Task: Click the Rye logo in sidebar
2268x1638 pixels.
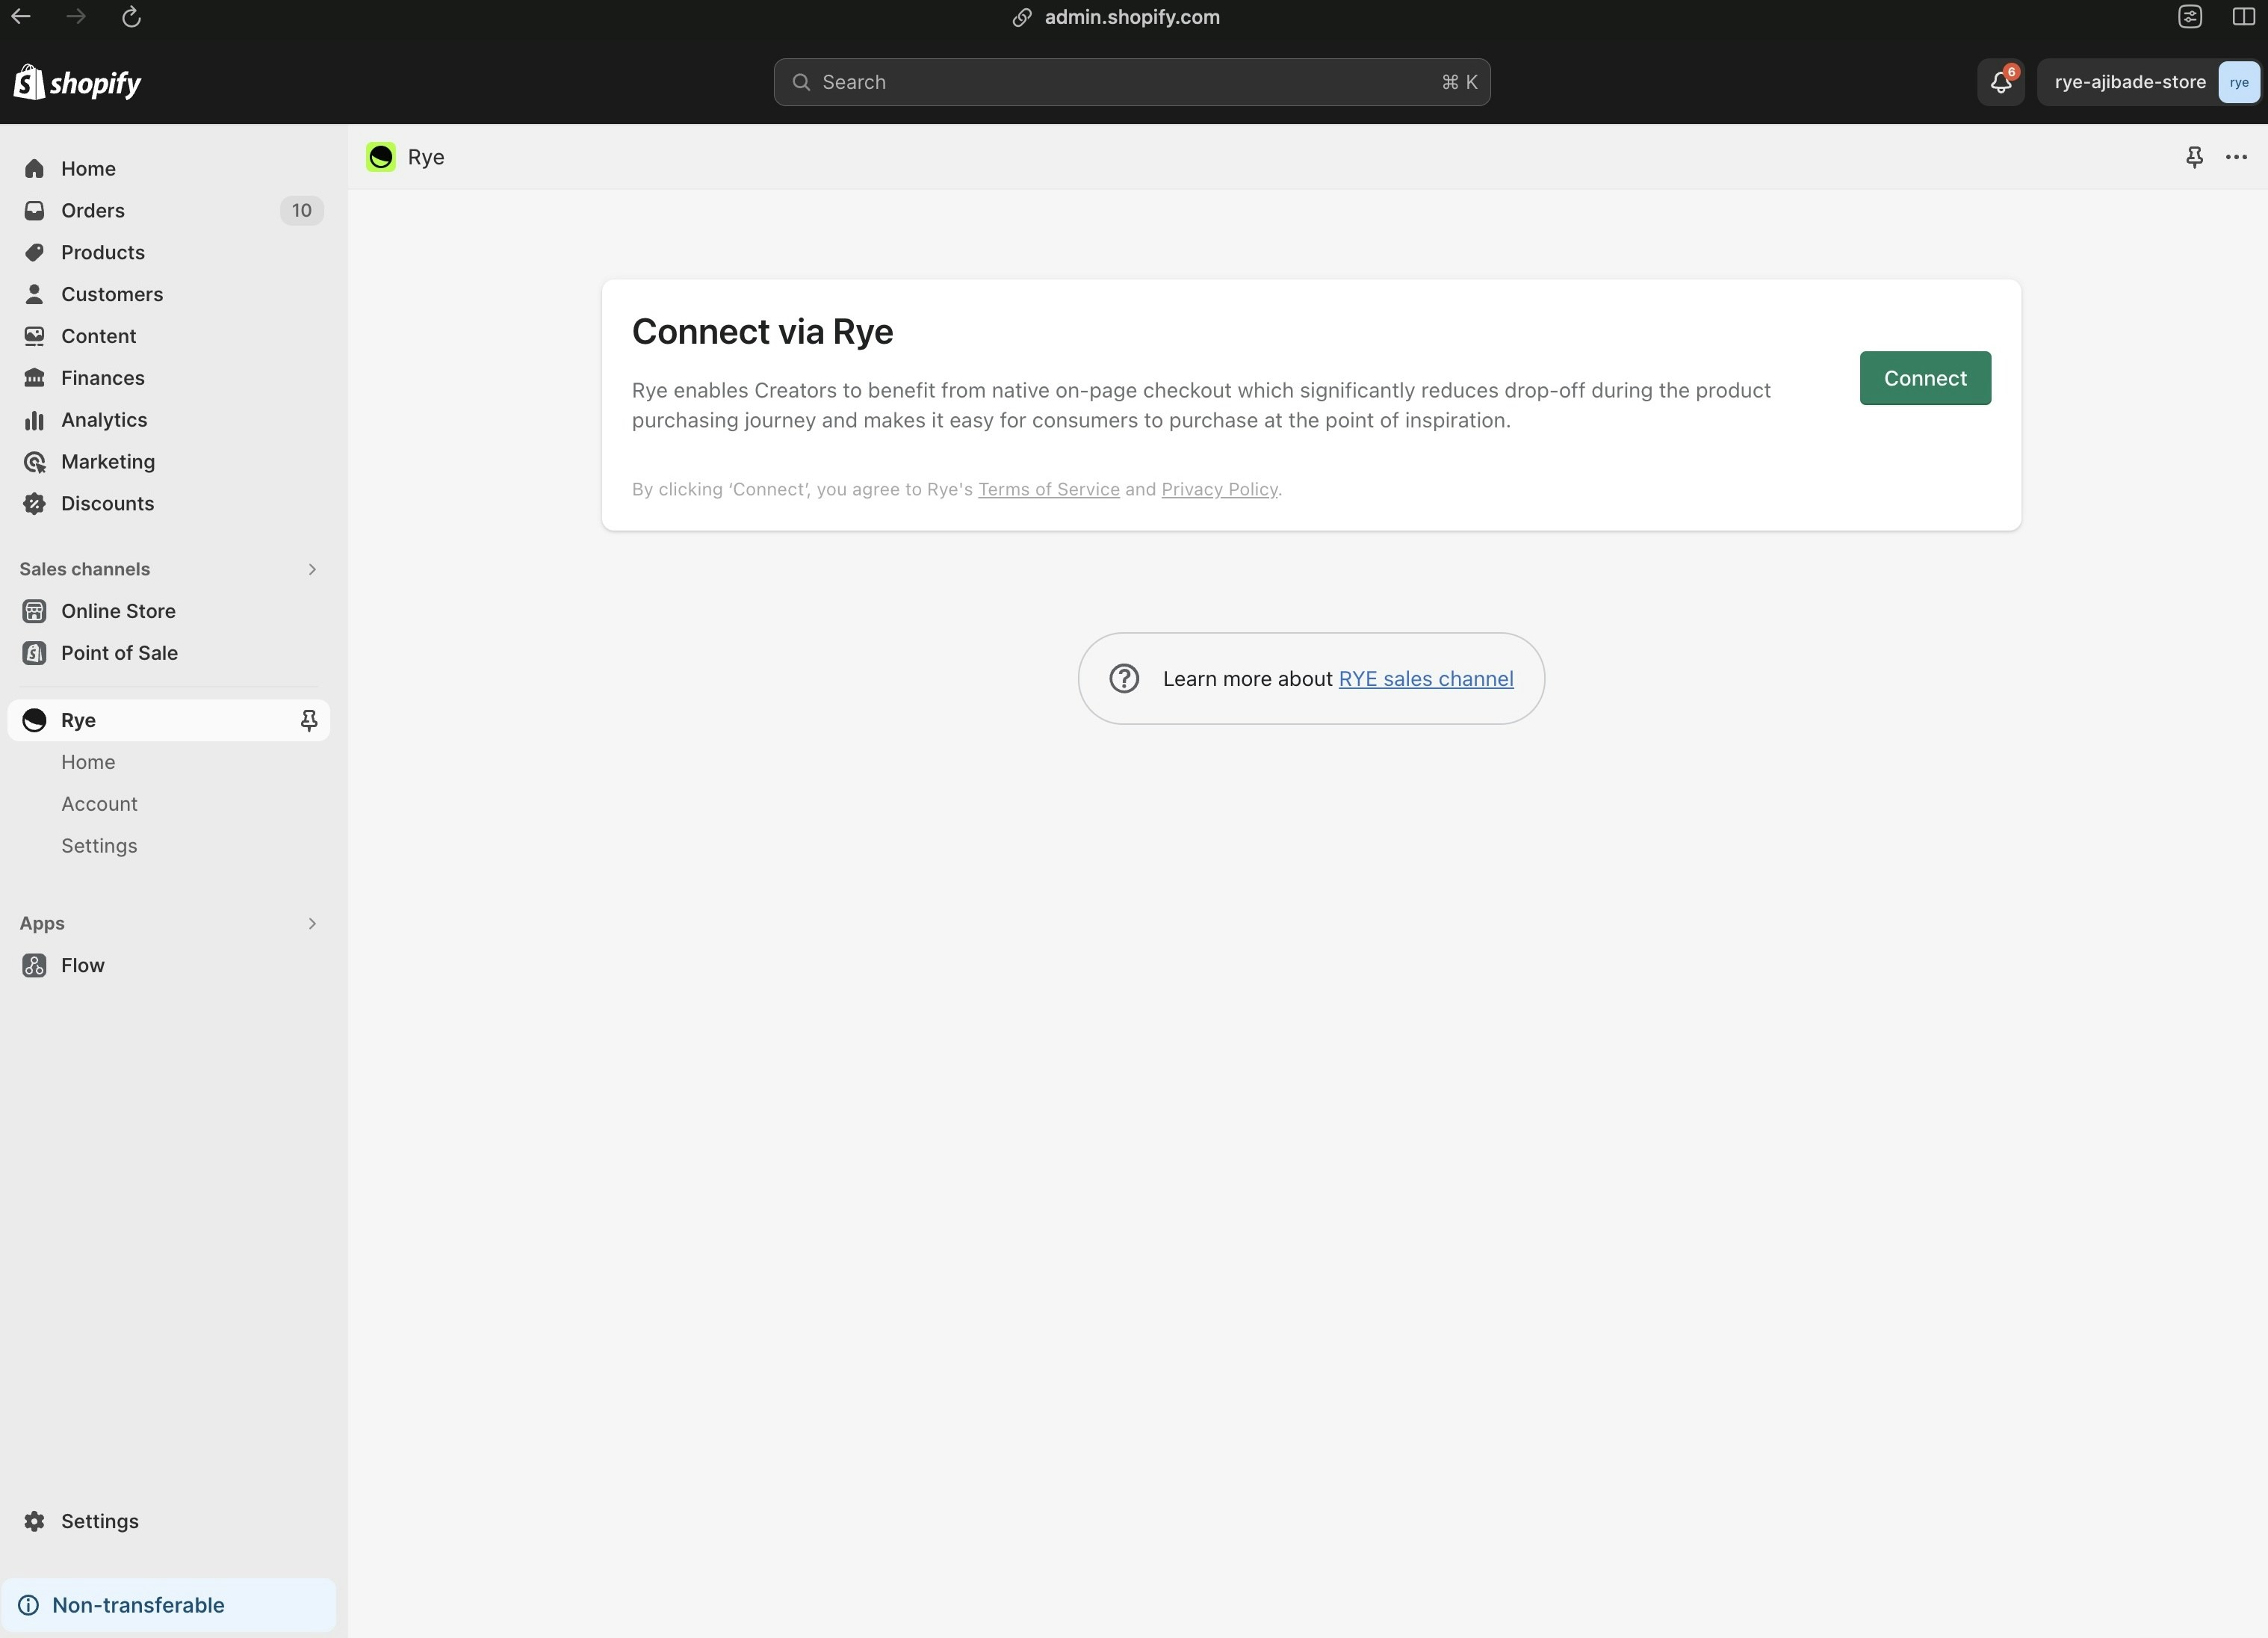Action: 34,721
